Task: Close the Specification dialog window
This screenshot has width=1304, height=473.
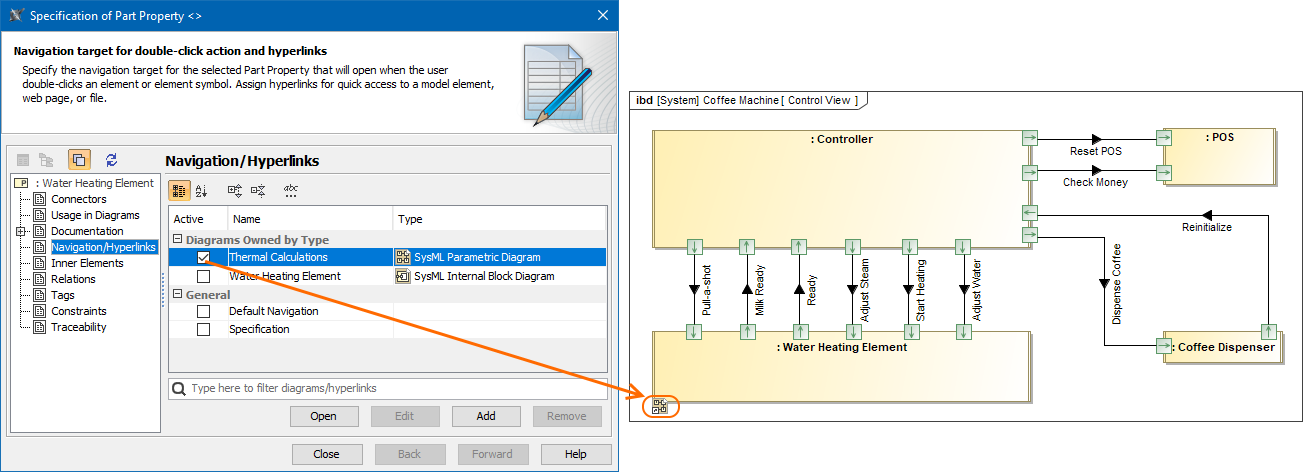Action: [x=602, y=15]
